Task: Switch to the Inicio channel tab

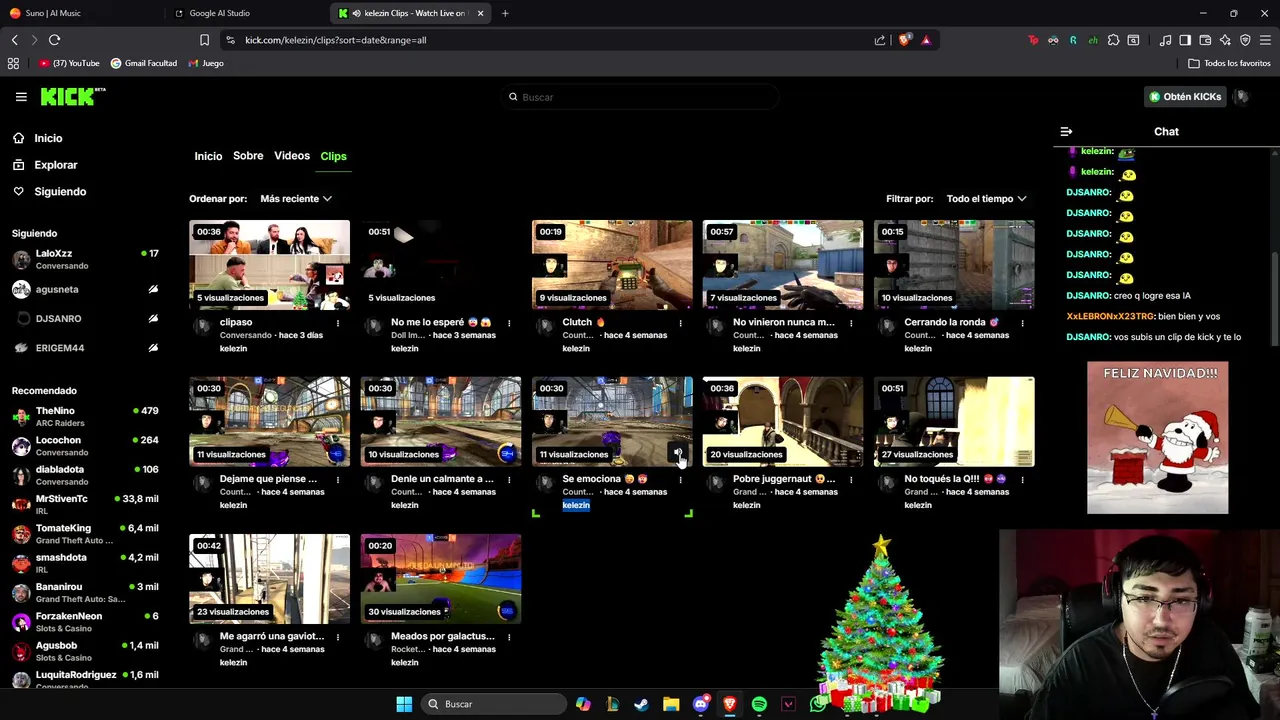Action: 208,156
